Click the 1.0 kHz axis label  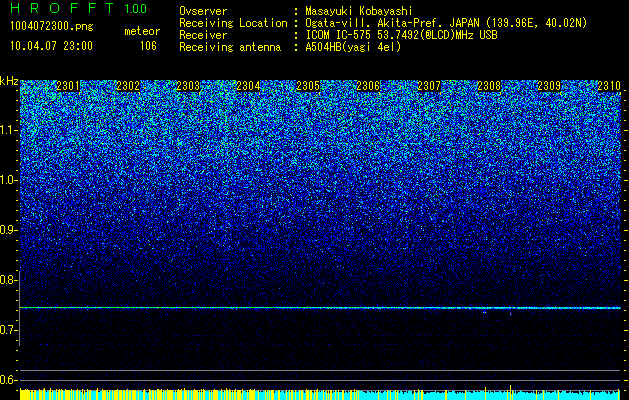(8, 180)
